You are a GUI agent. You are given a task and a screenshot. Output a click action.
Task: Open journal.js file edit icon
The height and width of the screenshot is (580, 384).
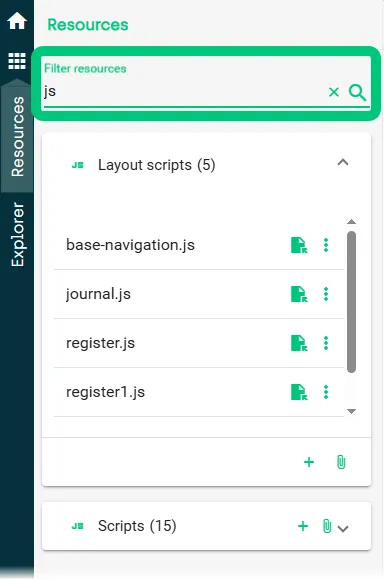point(299,294)
